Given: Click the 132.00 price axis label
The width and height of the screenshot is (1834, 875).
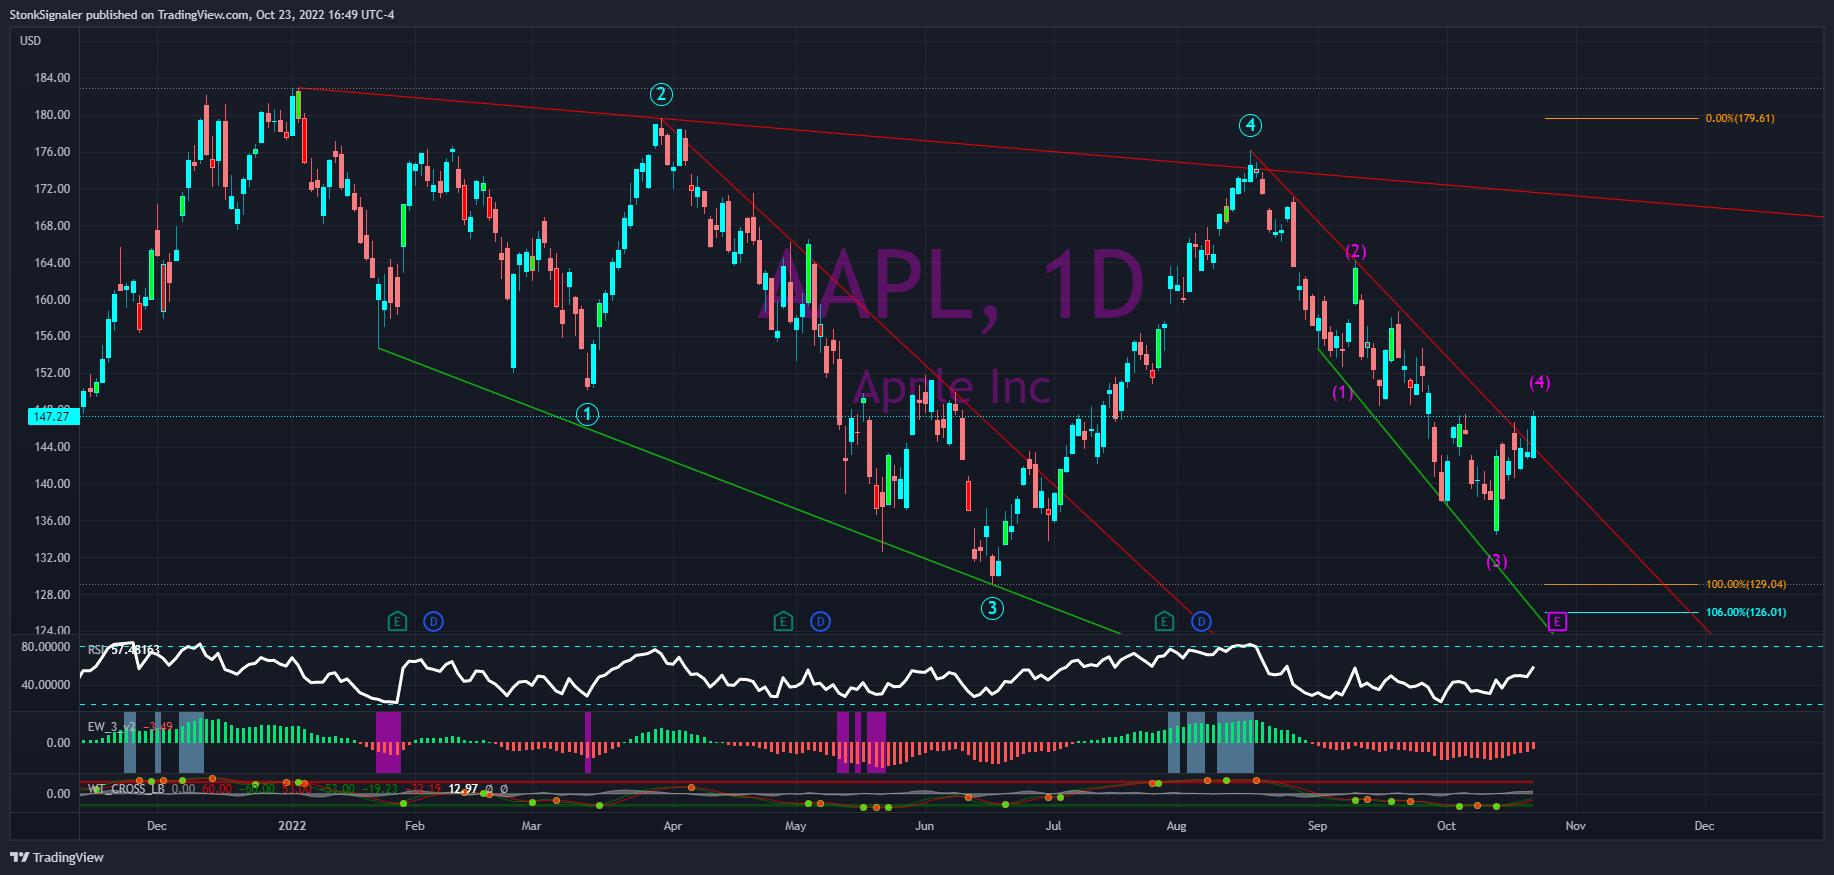Looking at the screenshot, I should point(52,558).
